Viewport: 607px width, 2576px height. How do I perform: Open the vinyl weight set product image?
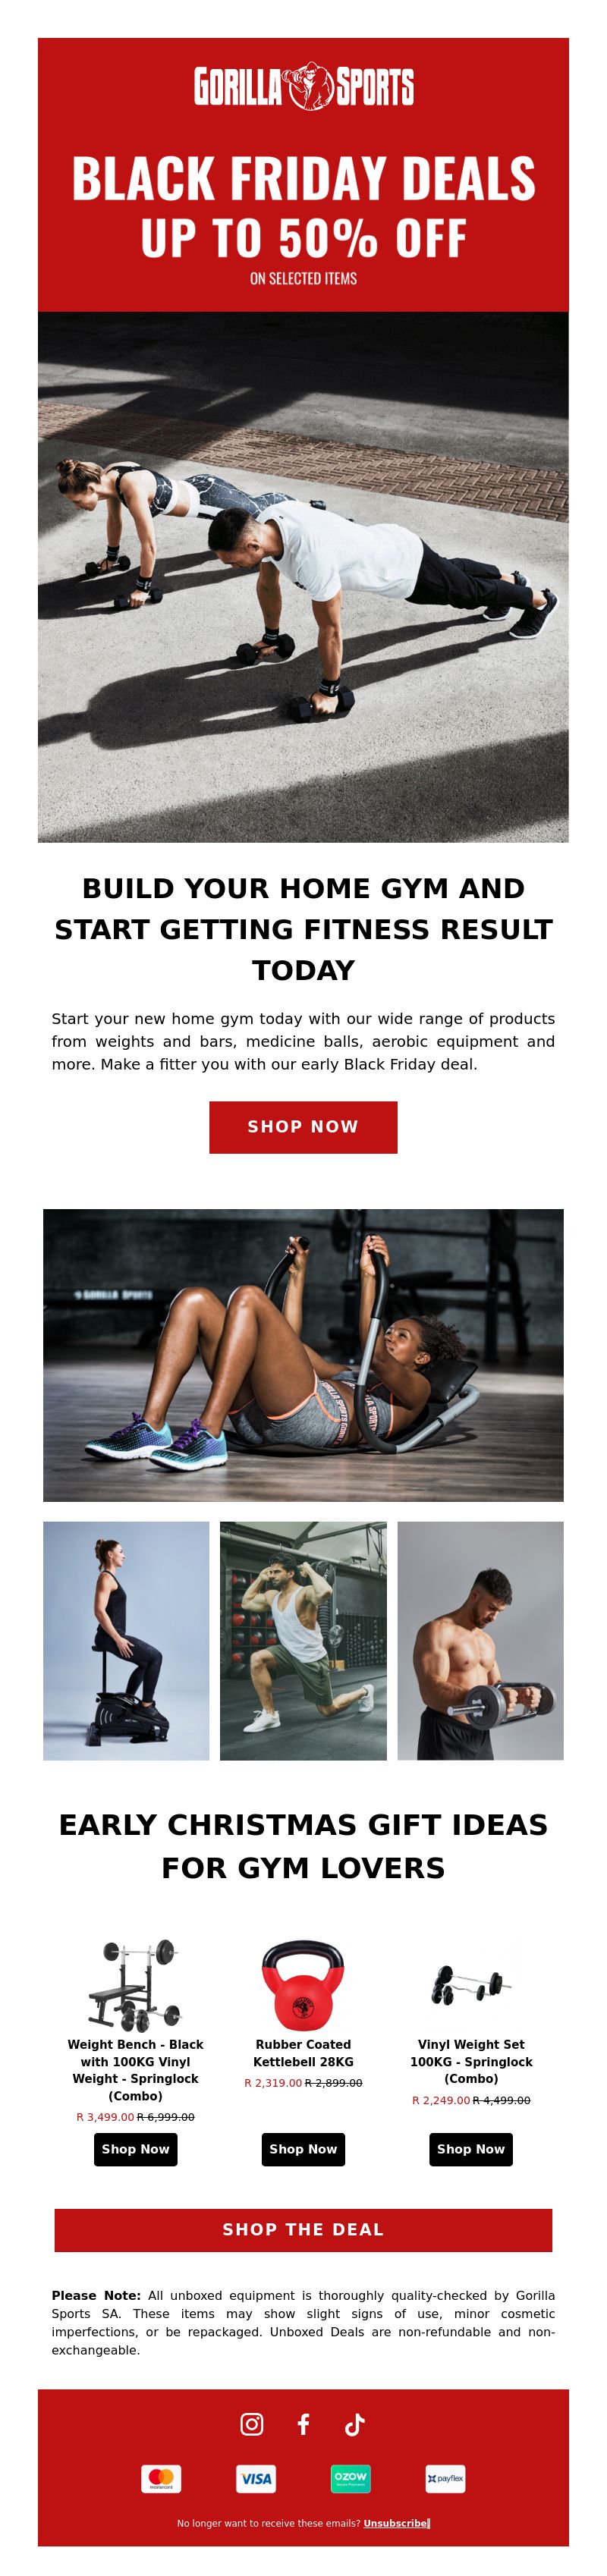[x=471, y=1984]
